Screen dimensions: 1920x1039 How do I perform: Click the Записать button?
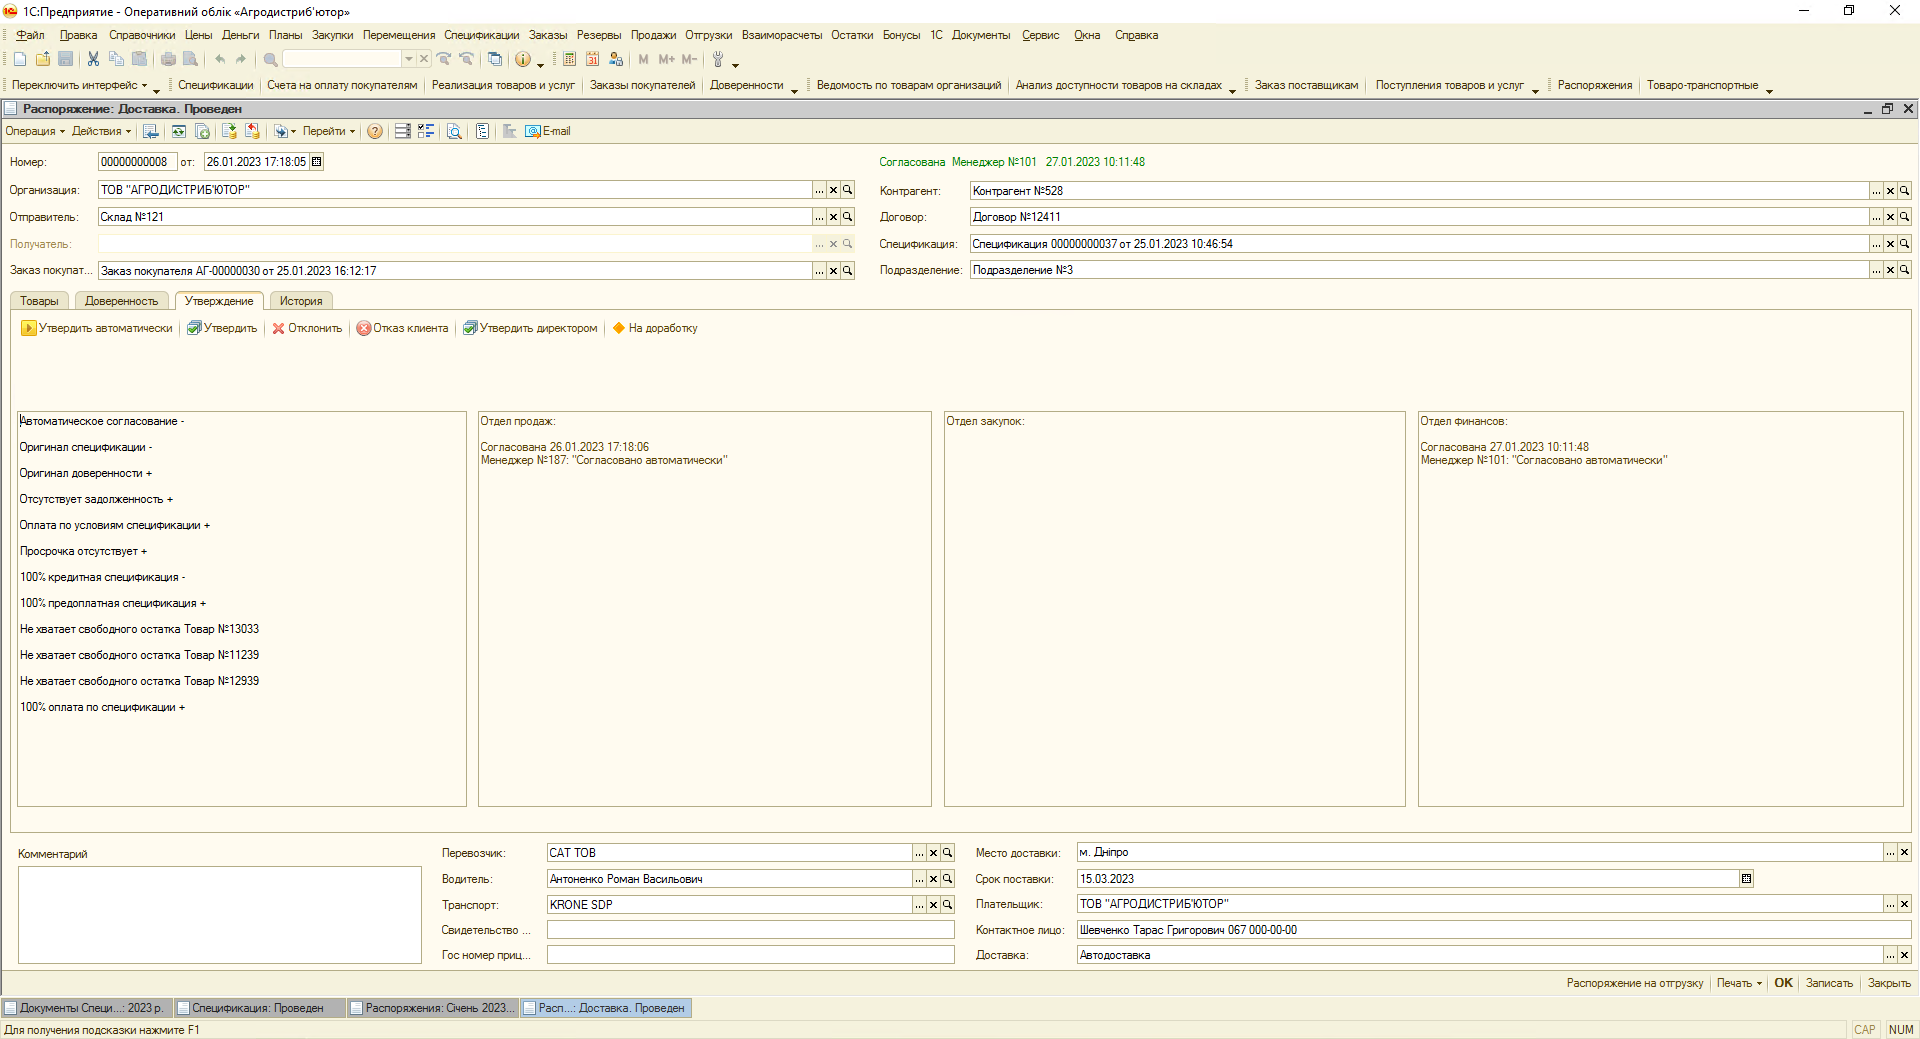(x=1829, y=983)
